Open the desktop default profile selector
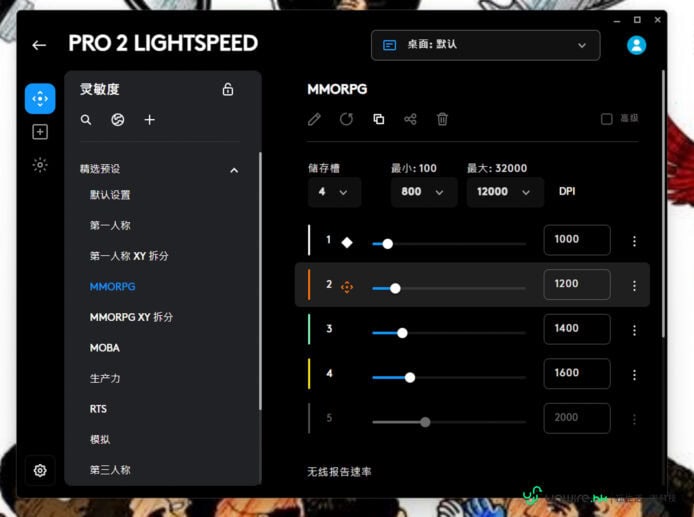Screen dimensions: 694x517 [x=486, y=45]
